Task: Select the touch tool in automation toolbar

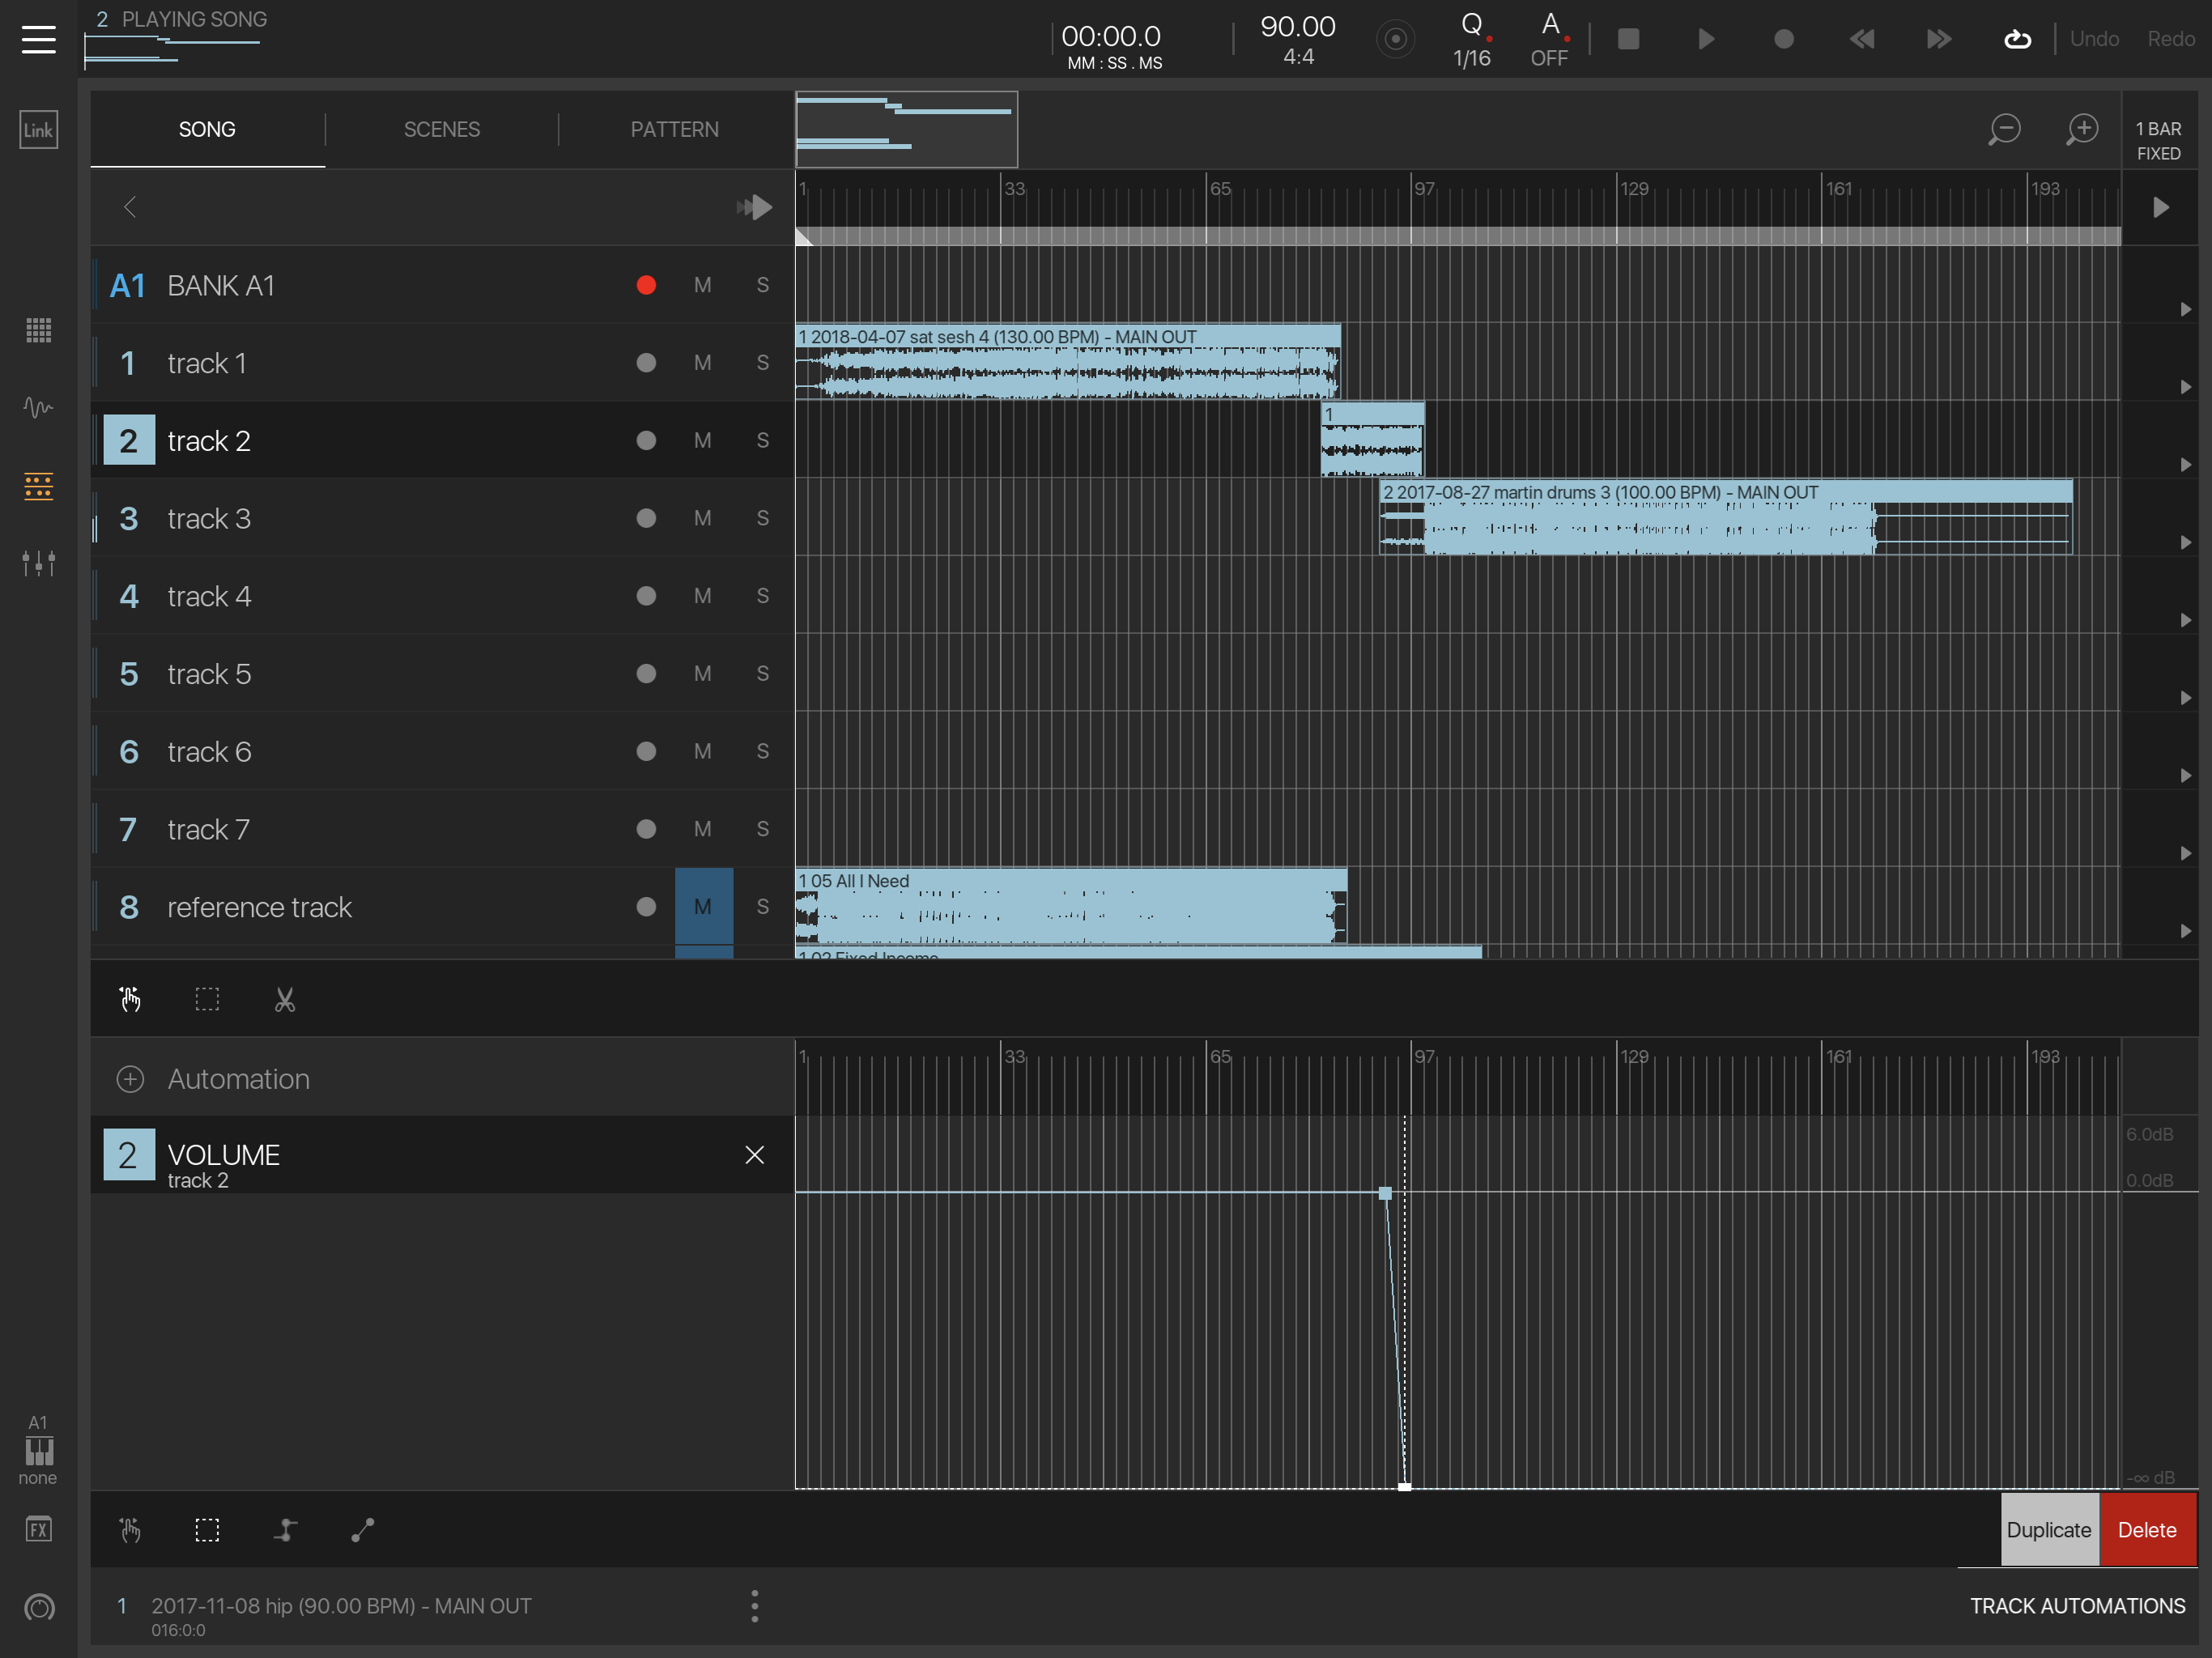Action: click(130, 1530)
